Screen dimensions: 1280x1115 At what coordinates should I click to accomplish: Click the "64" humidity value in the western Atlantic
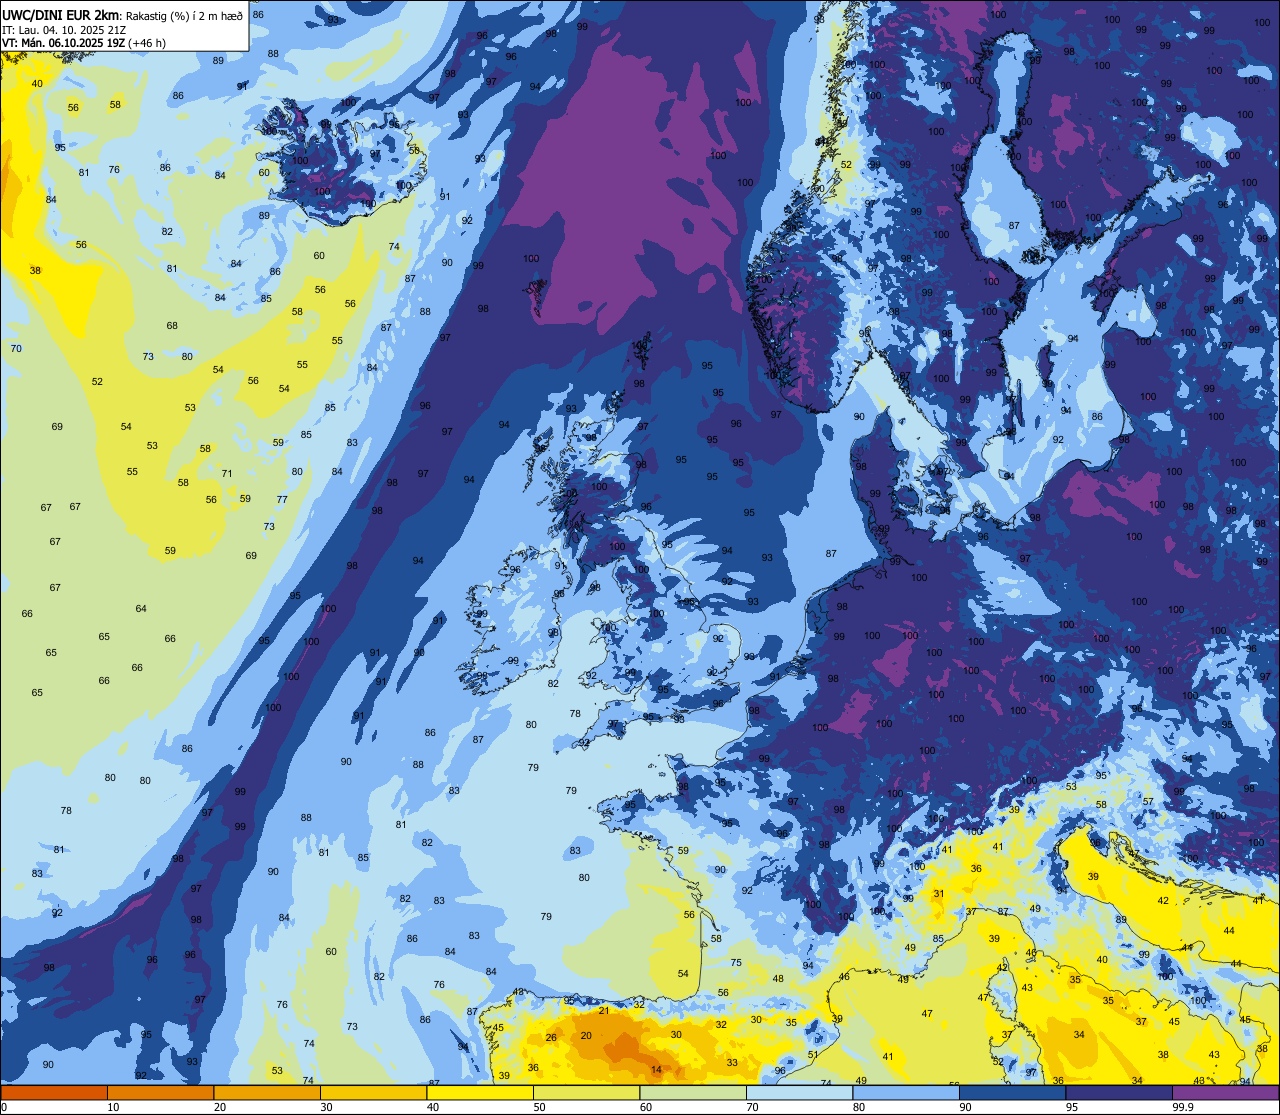tap(141, 609)
